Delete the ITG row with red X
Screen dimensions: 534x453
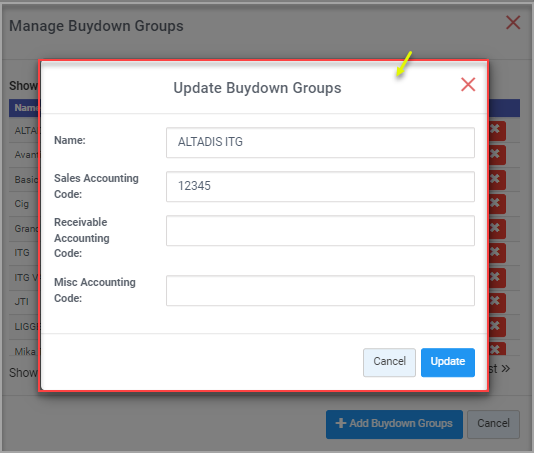coord(497,253)
